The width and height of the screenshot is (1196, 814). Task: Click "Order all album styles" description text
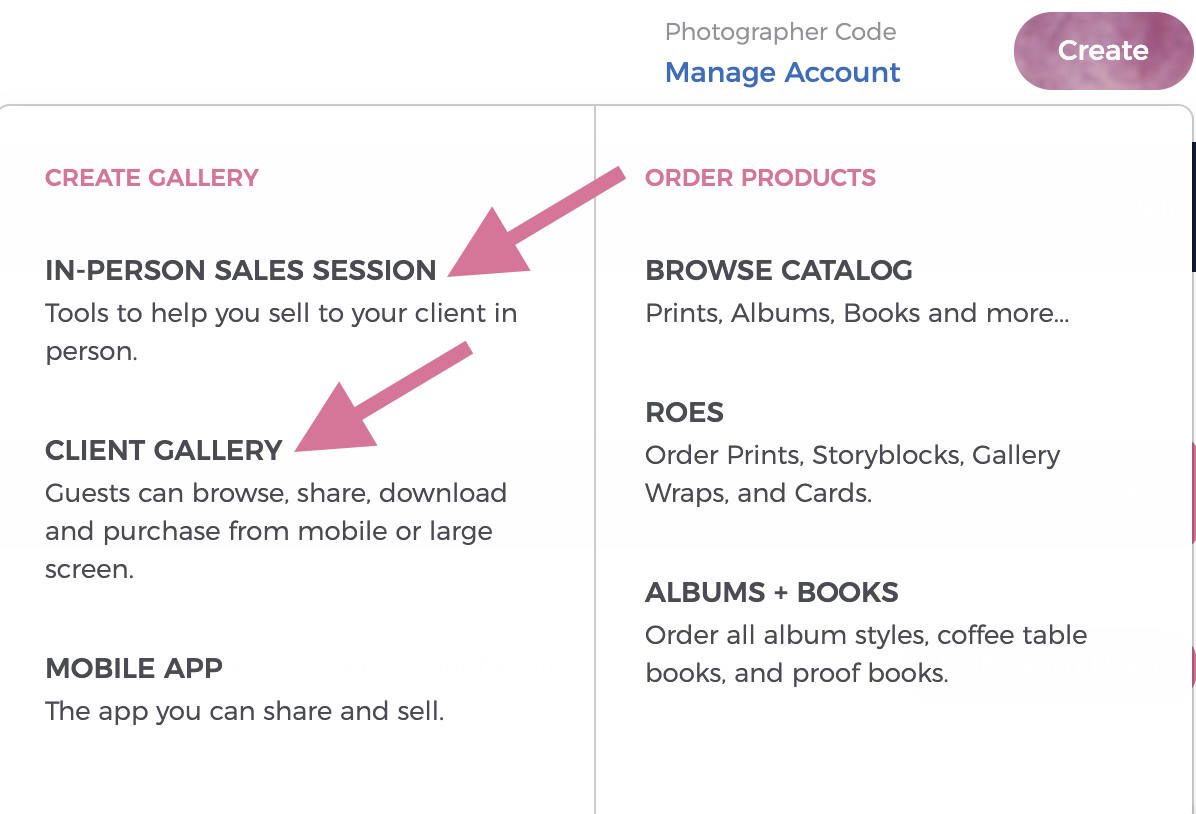866,654
